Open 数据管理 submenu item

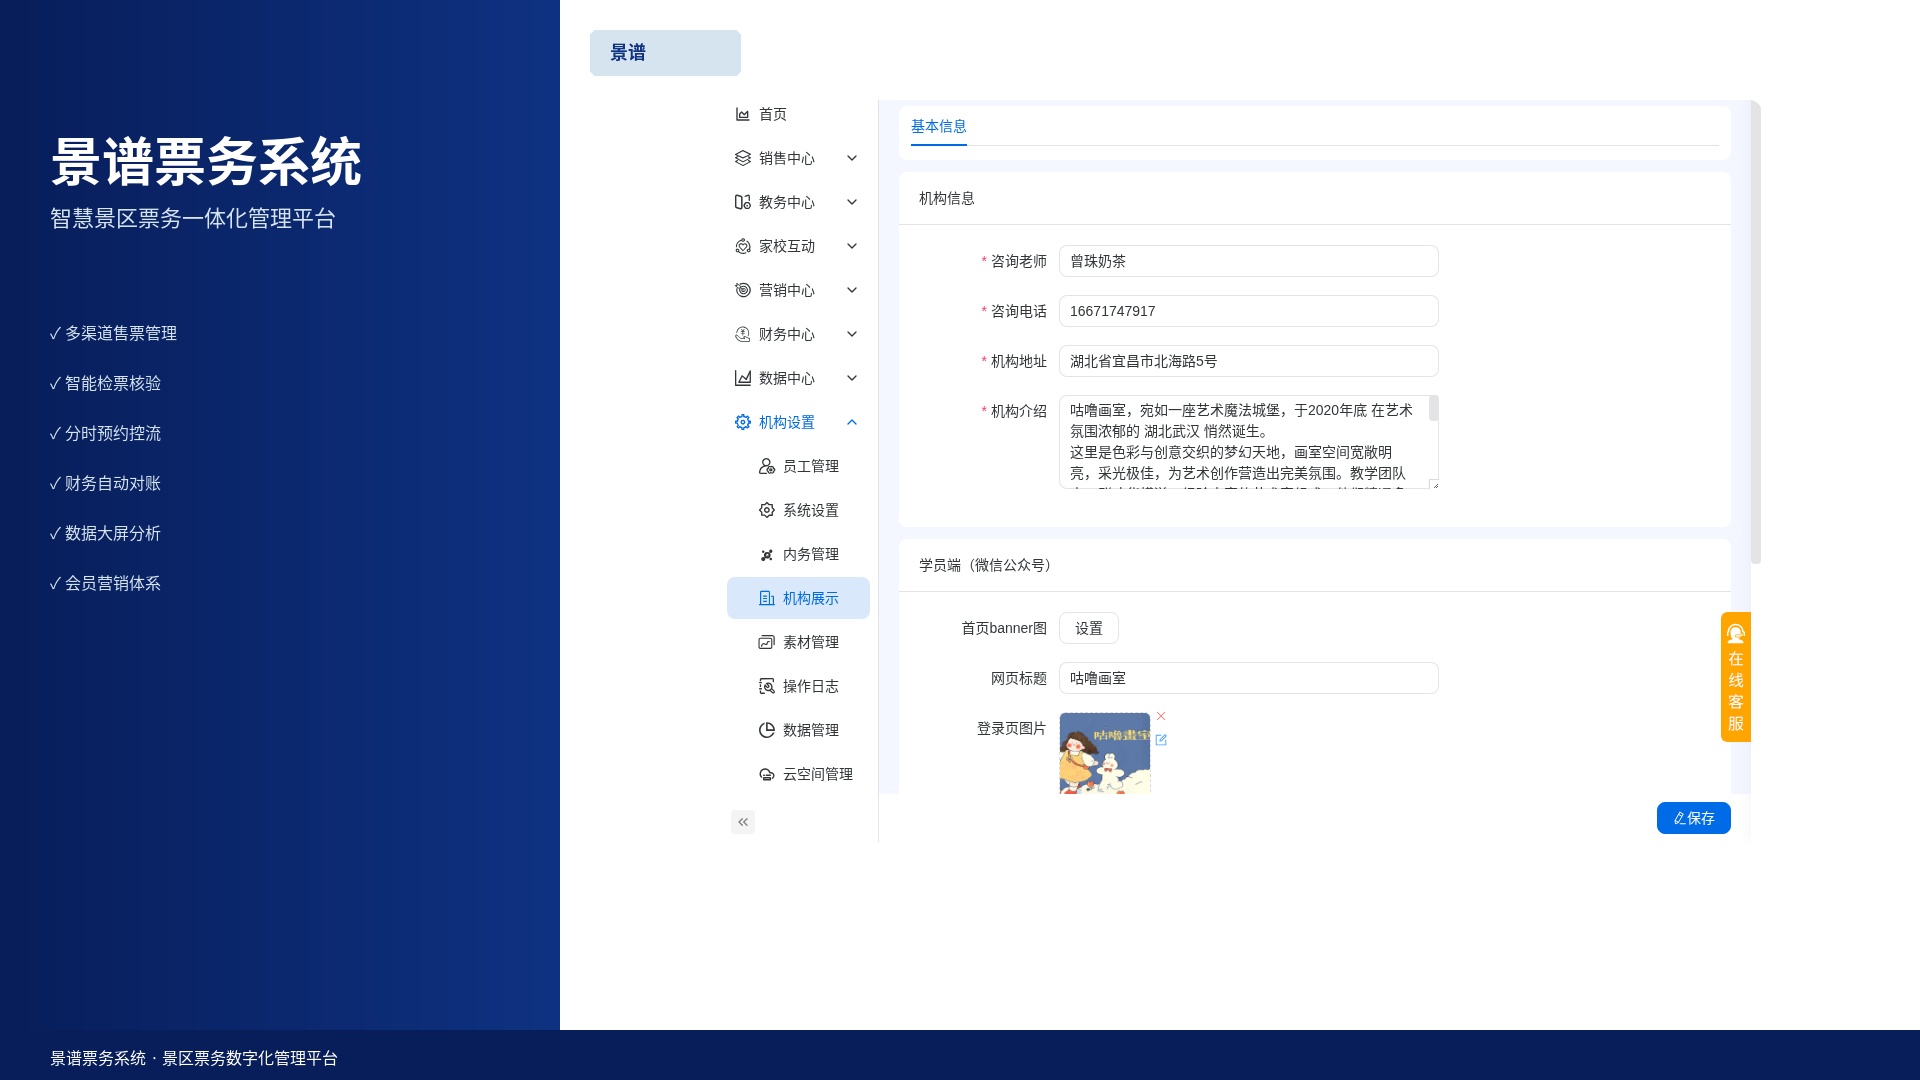pyautogui.click(x=798, y=730)
